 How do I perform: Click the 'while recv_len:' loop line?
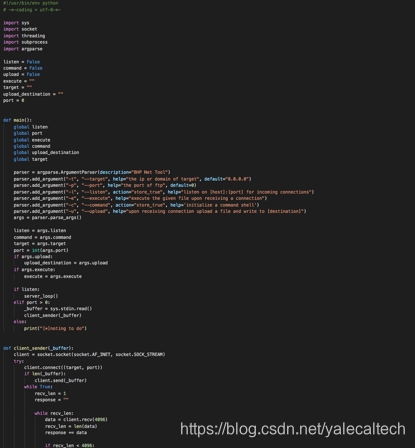click(x=54, y=413)
